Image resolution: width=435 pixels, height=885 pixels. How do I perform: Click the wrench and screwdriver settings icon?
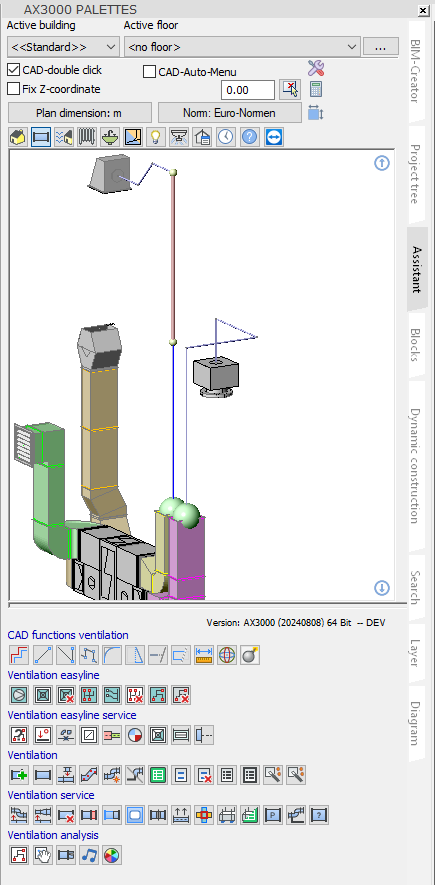316,69
